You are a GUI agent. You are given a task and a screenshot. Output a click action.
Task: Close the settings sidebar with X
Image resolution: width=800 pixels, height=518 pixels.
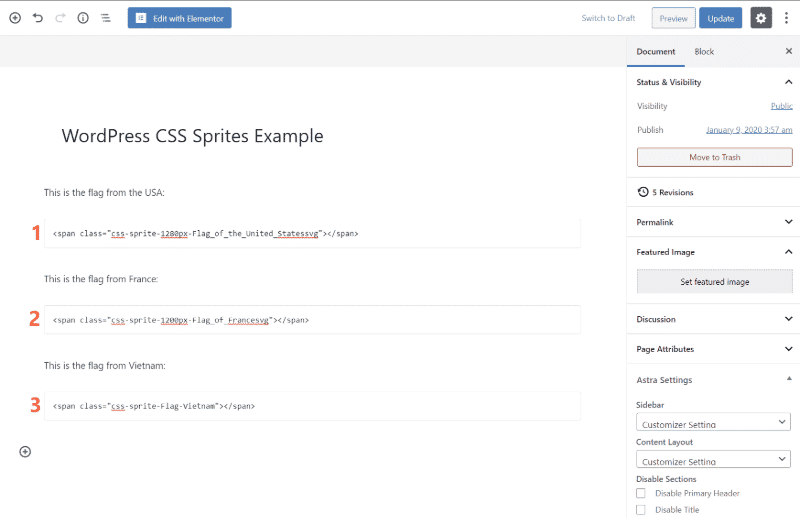(788, 52)
